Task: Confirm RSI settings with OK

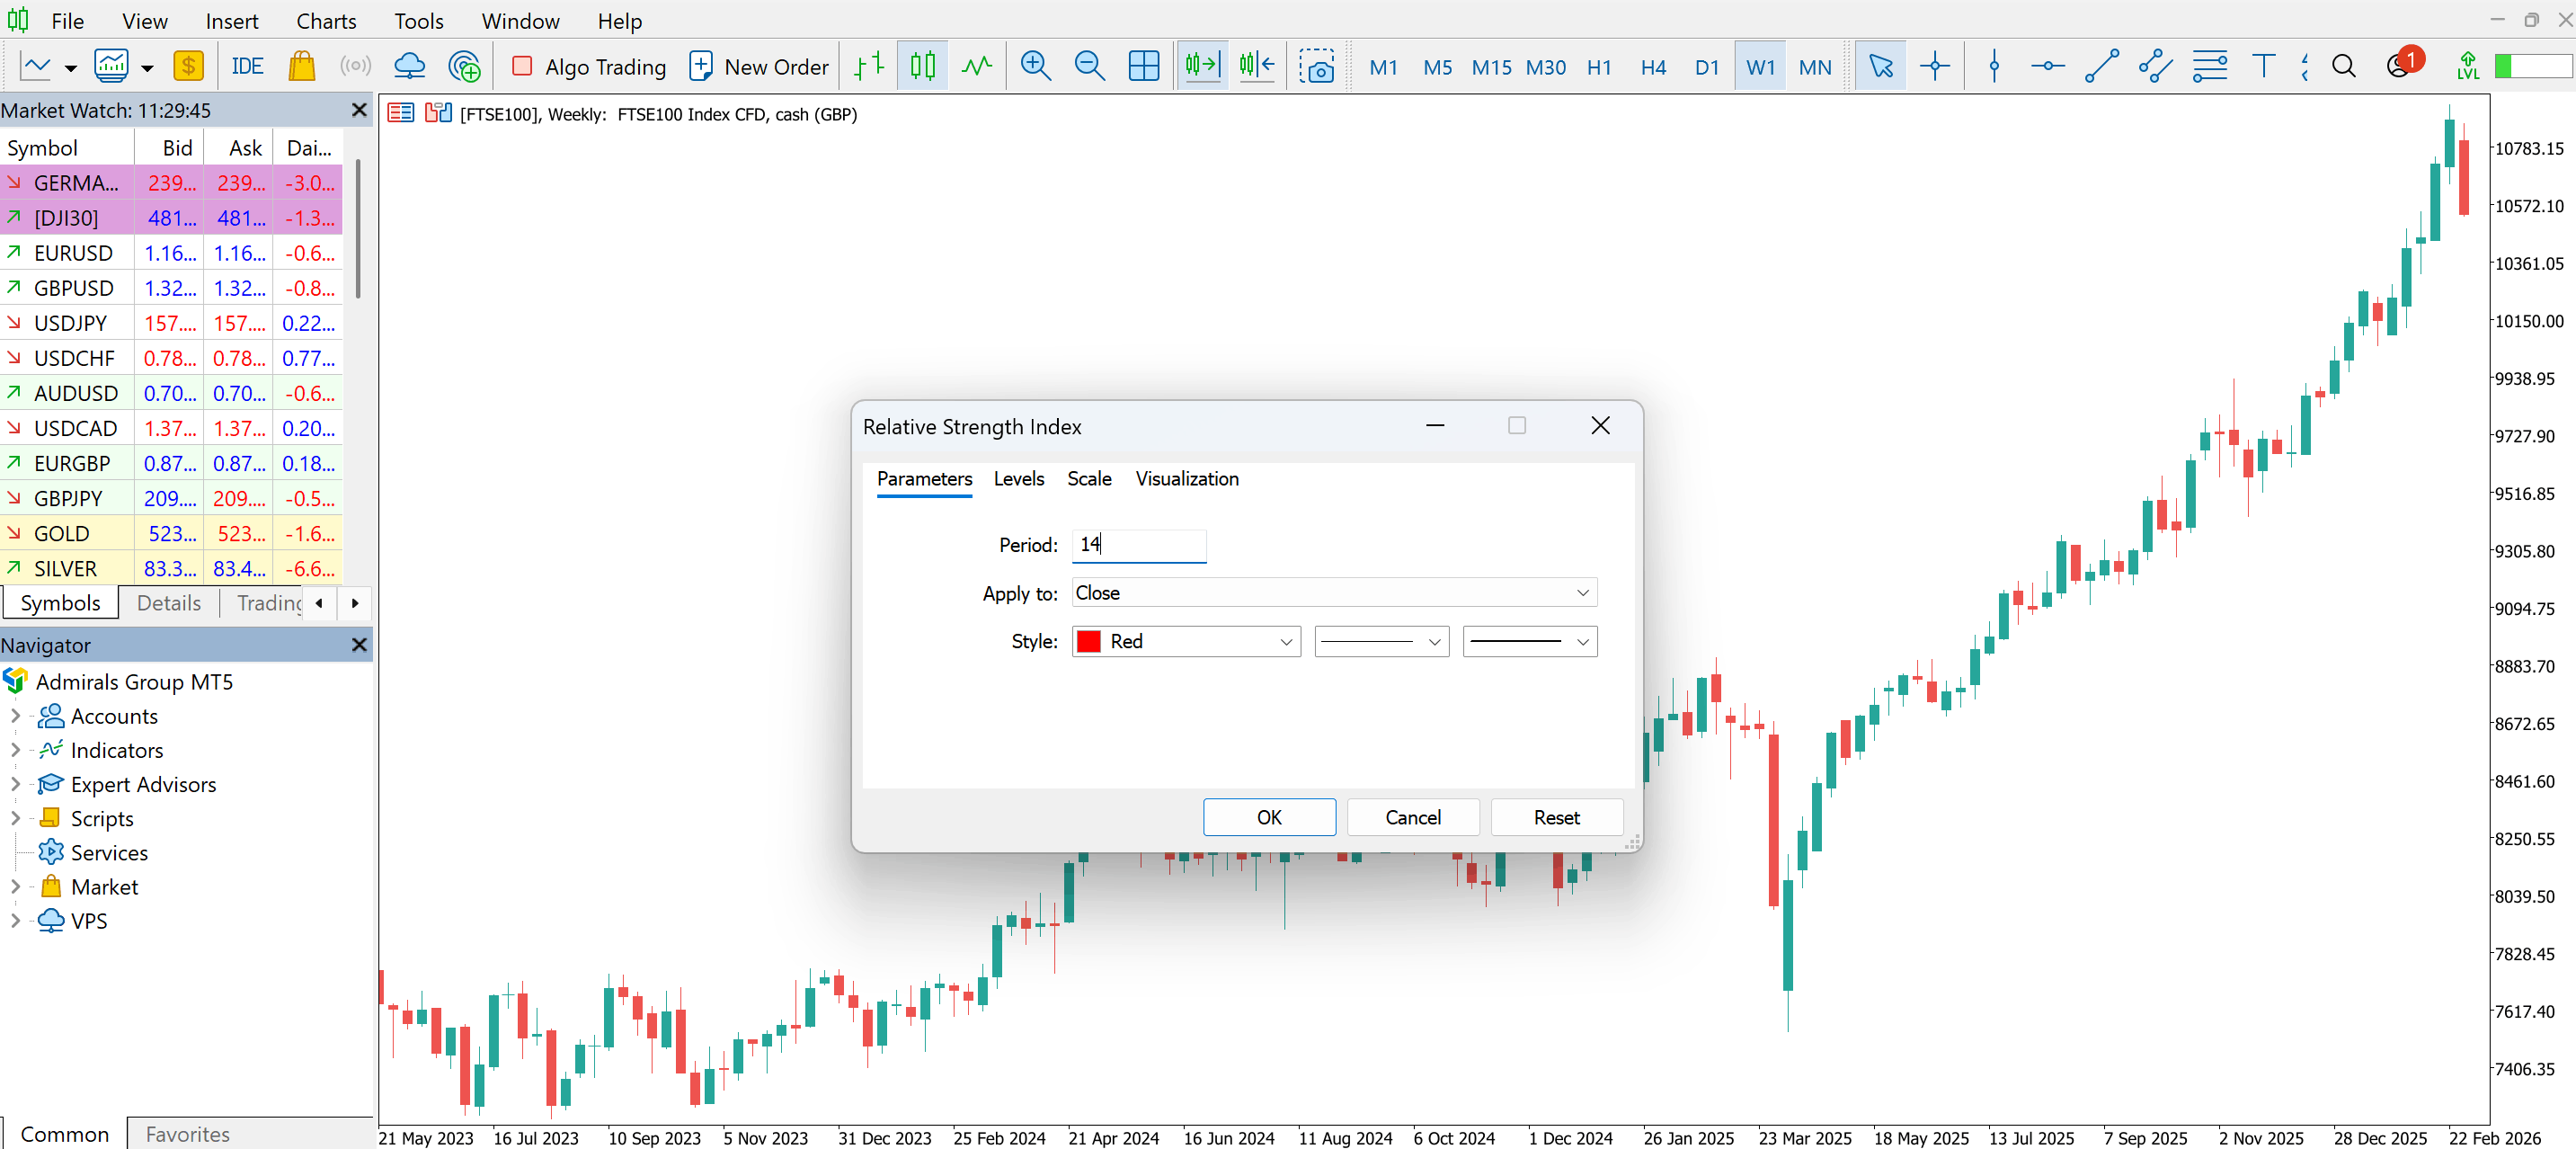Action: pos(1269,818)
